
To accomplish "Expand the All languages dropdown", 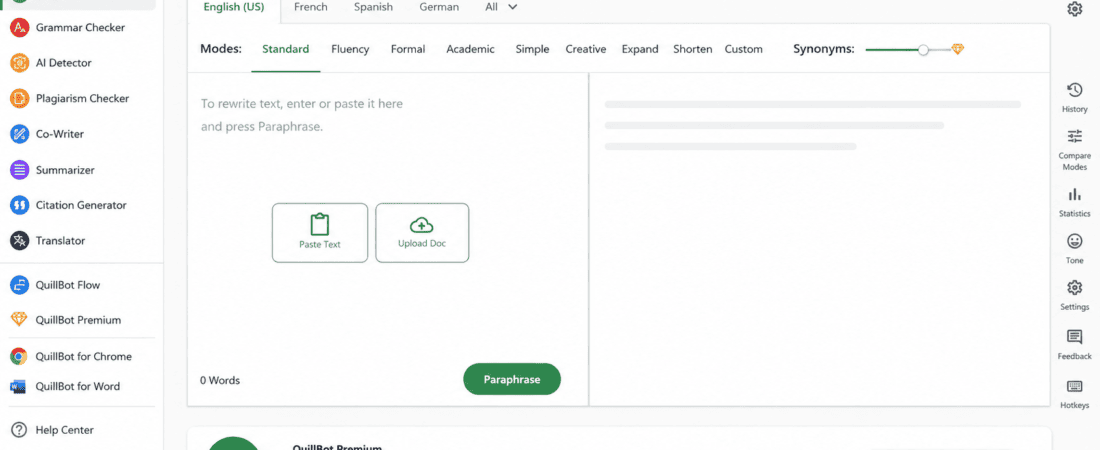I will pyautogui.click(x=502, y=7).
